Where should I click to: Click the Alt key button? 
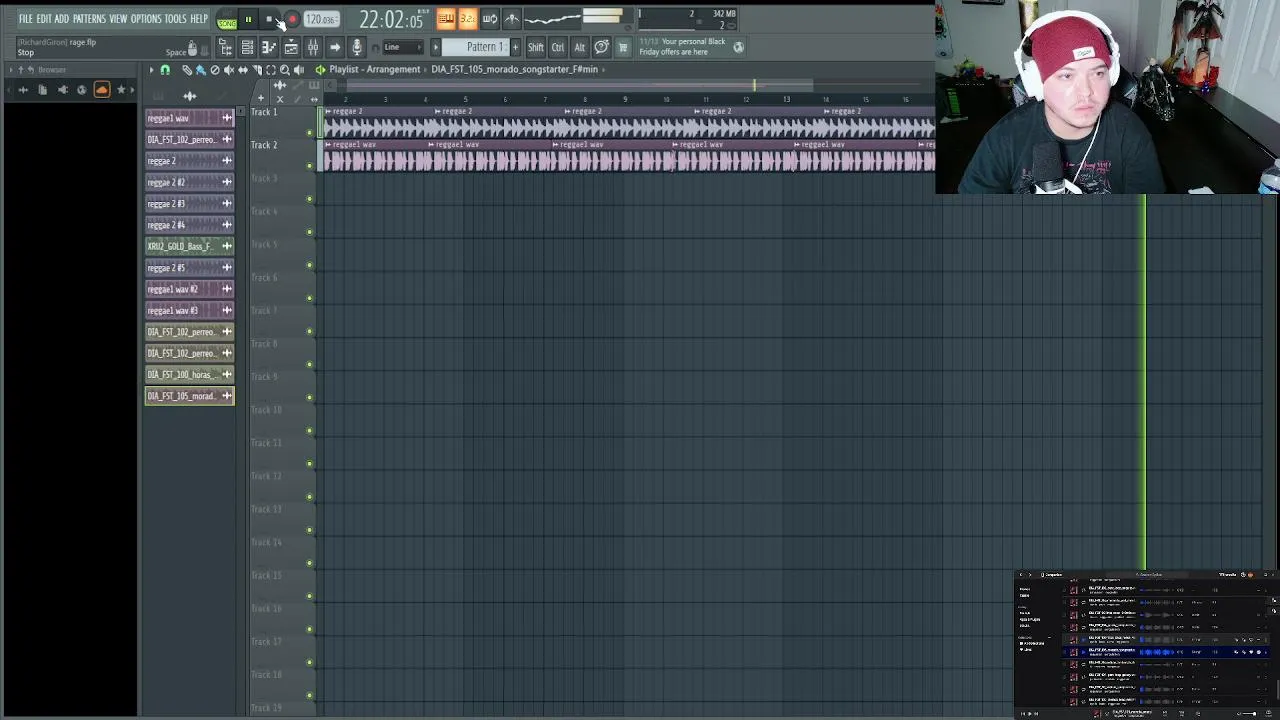579,47
